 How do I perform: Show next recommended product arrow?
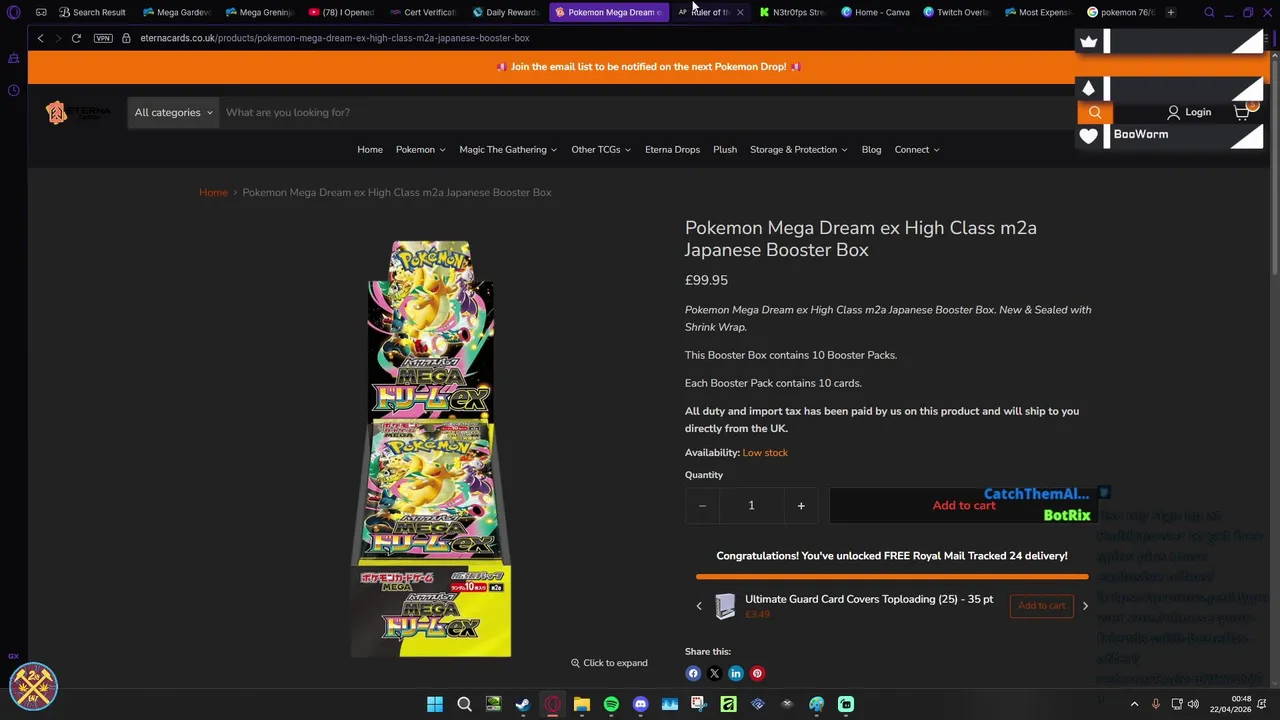pos(1085,606)
